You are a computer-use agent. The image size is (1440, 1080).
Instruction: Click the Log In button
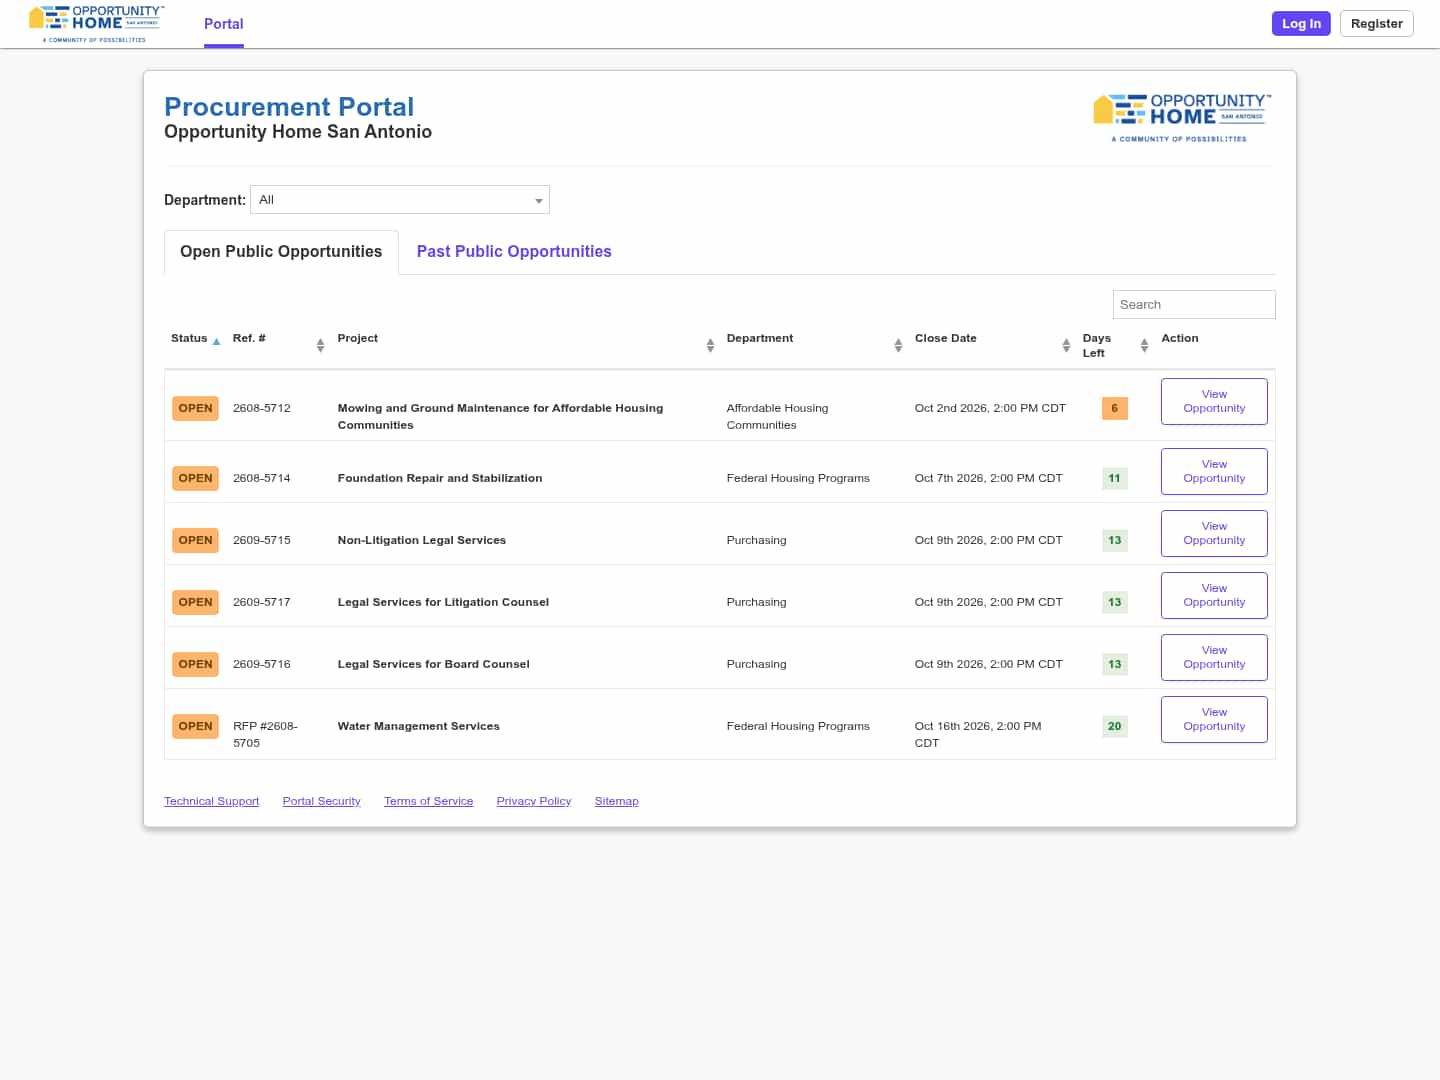1301,24
